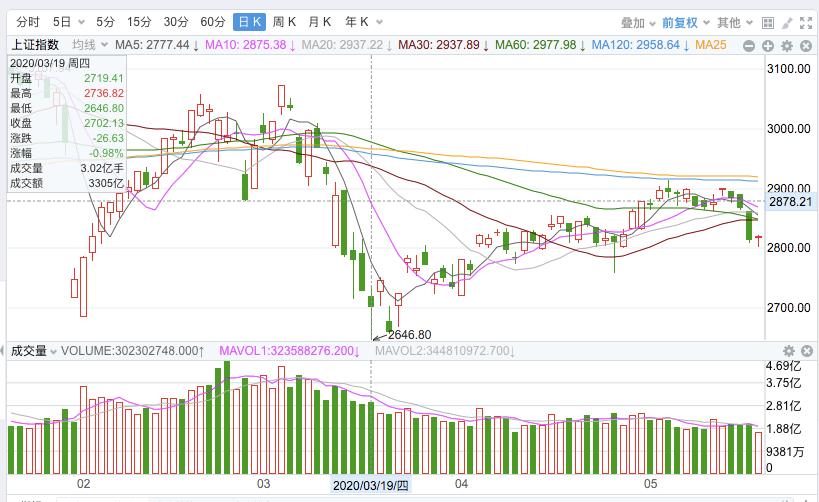Switch to the 分时 tab
The height and width of the screenshot is (502, 819).
click(x=28, y=22)
